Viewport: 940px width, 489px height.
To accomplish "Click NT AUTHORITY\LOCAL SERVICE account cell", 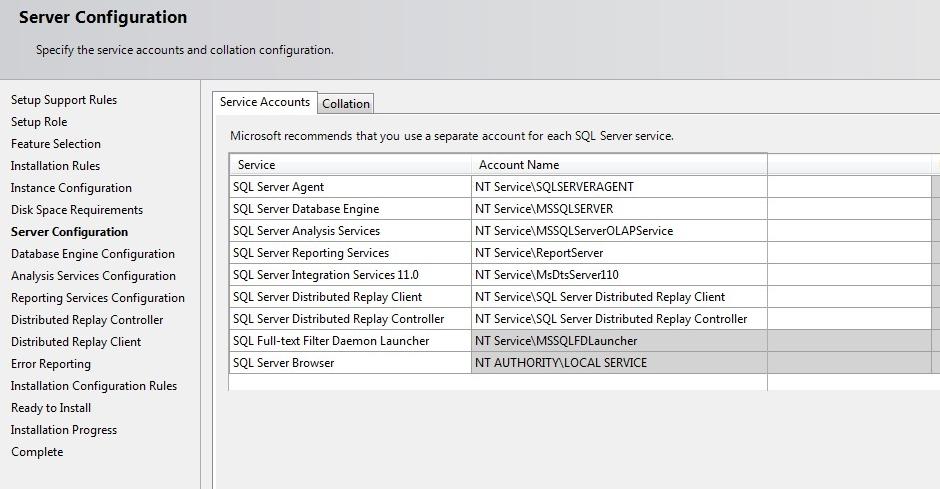I will [619, 363].
